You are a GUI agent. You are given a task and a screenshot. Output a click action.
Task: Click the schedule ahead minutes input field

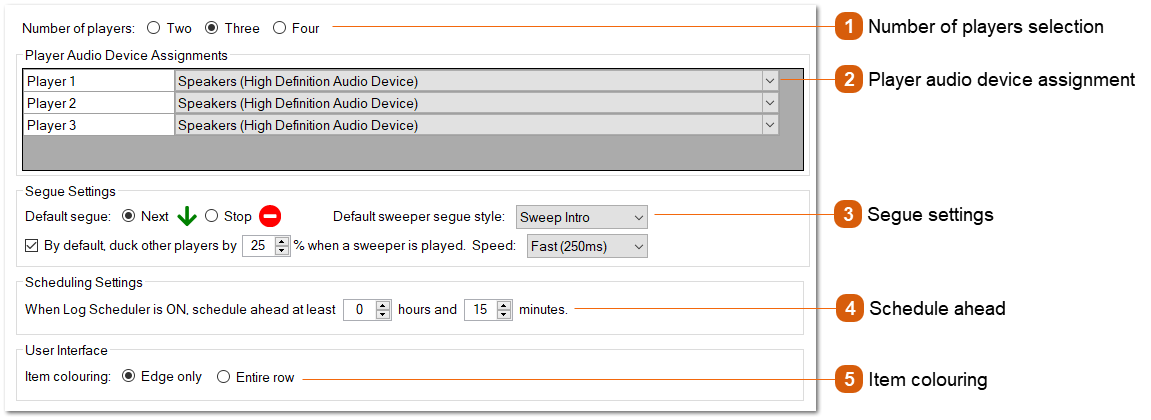pos(480,310)
